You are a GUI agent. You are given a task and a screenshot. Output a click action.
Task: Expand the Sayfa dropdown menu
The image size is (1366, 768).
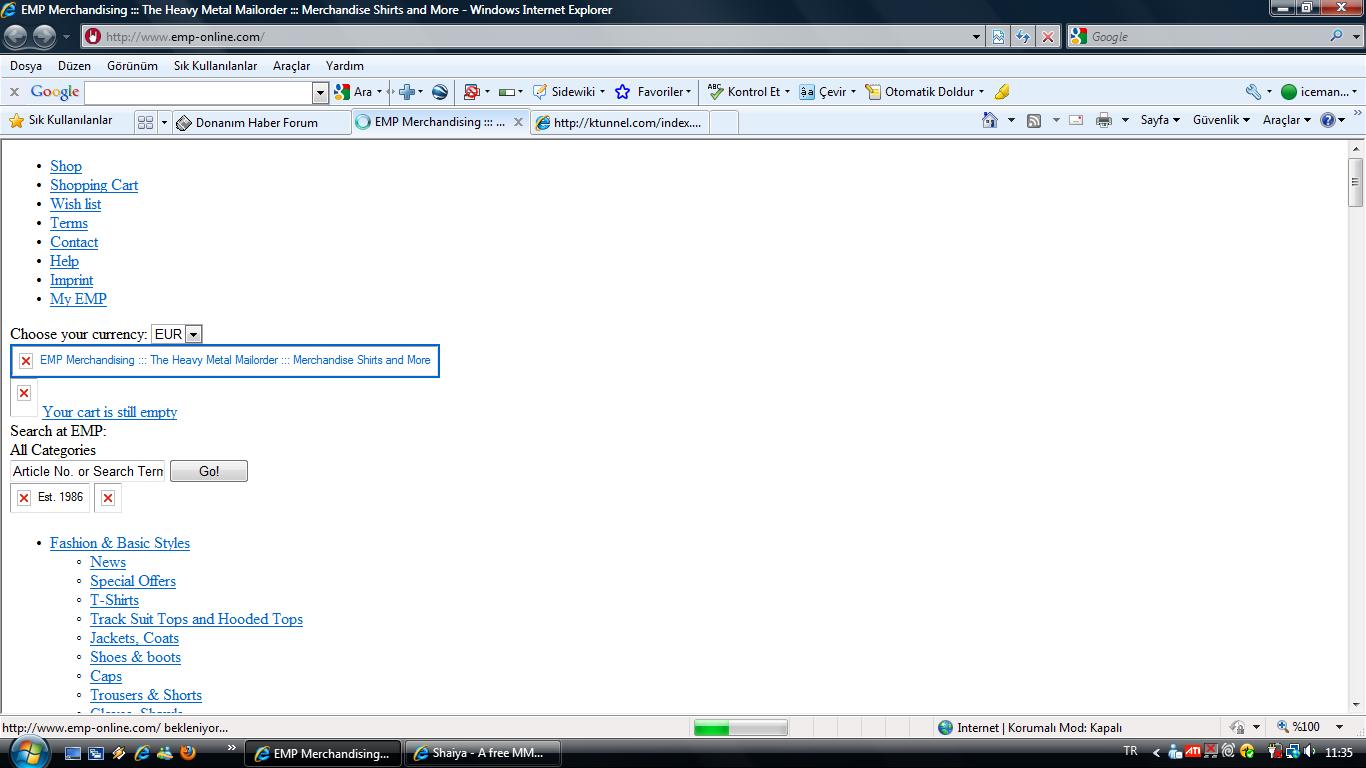pyautogui.click(x=1160, y=120)
